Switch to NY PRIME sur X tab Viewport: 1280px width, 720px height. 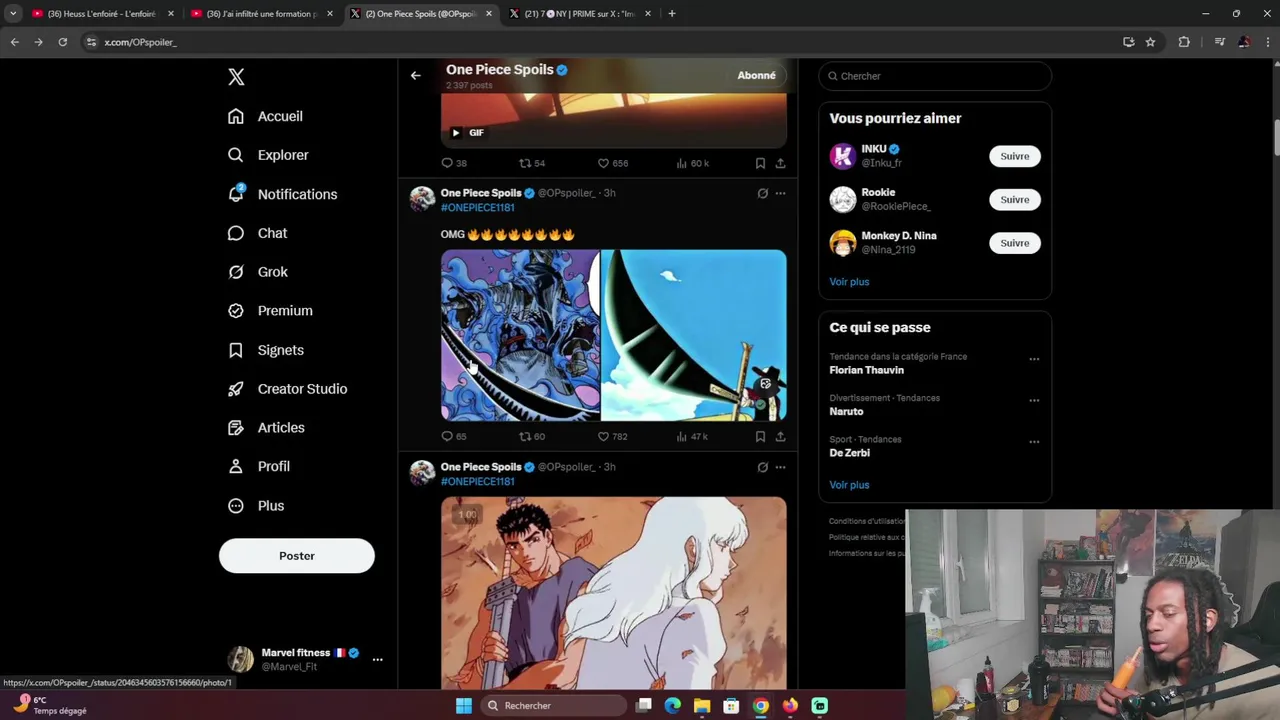[x=578, y=14]
